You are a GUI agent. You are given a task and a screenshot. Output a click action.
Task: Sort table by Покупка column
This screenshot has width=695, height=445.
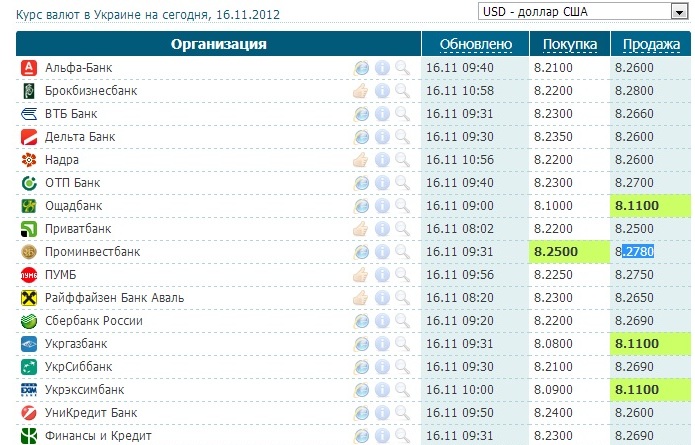[570, 44]
